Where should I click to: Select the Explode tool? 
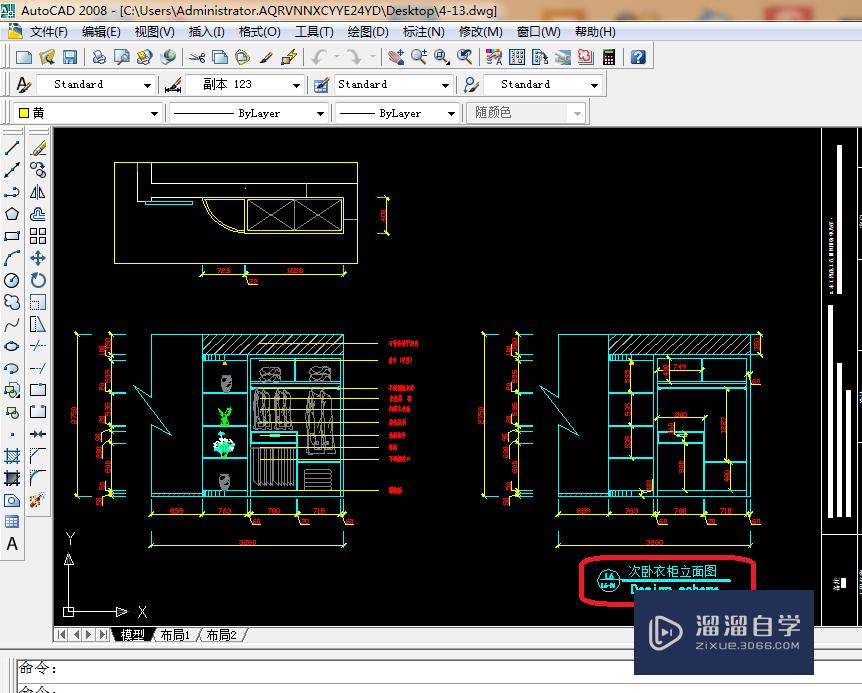coord(38,500)
